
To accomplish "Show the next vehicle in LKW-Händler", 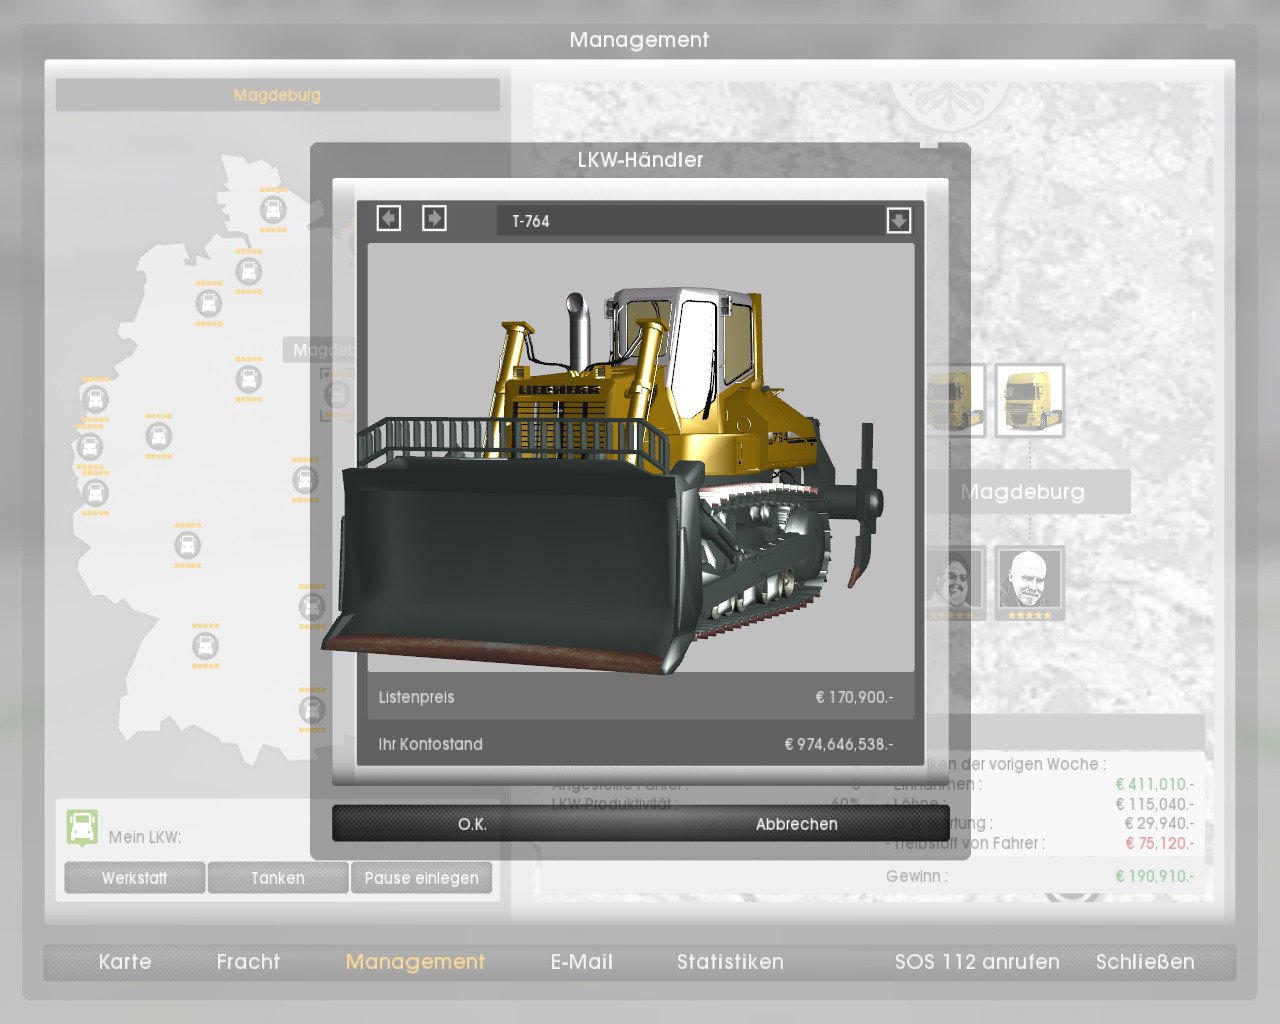I will 434,218.
